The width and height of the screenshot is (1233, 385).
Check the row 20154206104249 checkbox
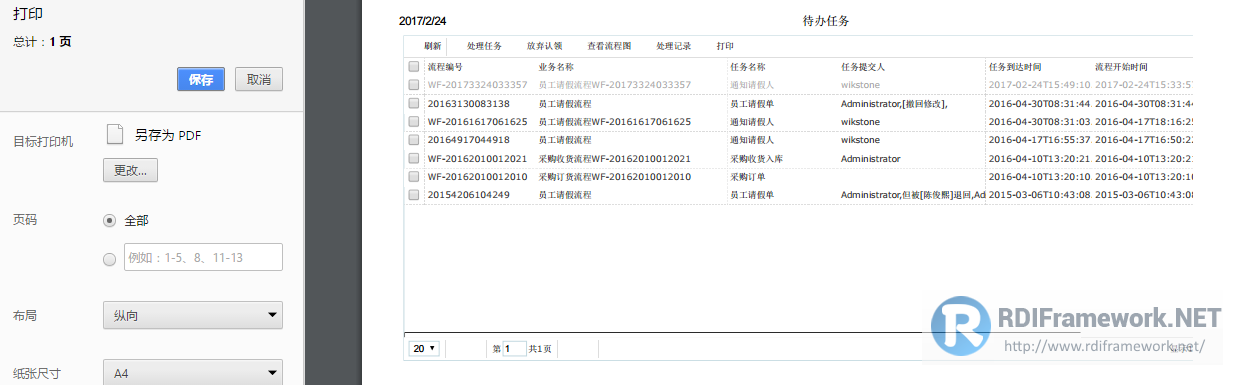[x=414, y=194]
